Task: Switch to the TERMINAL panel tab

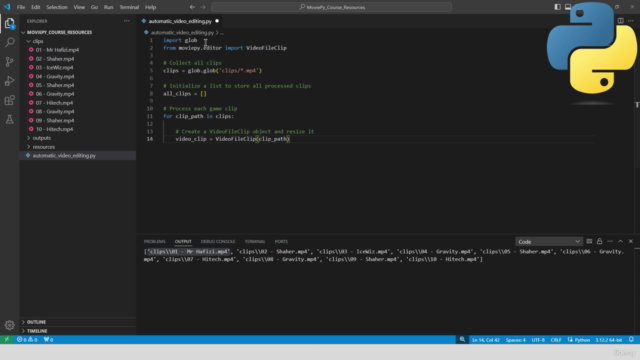Action: tap(255, 242)
